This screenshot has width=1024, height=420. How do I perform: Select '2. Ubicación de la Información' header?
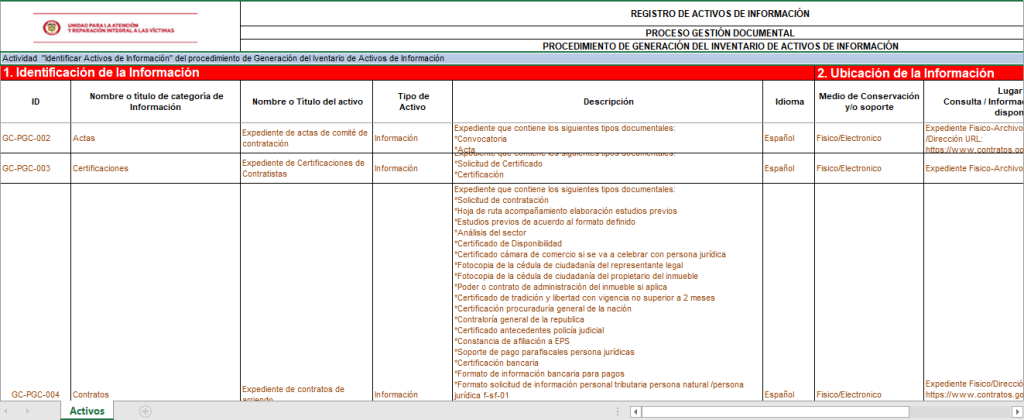[x=919, y=73]
